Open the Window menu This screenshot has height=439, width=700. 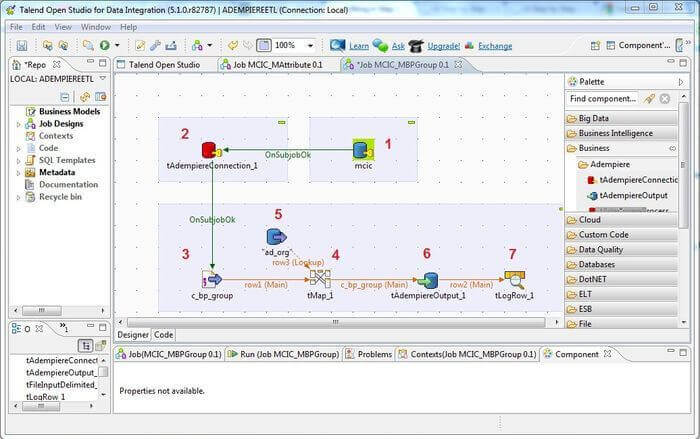click(96, 27)
